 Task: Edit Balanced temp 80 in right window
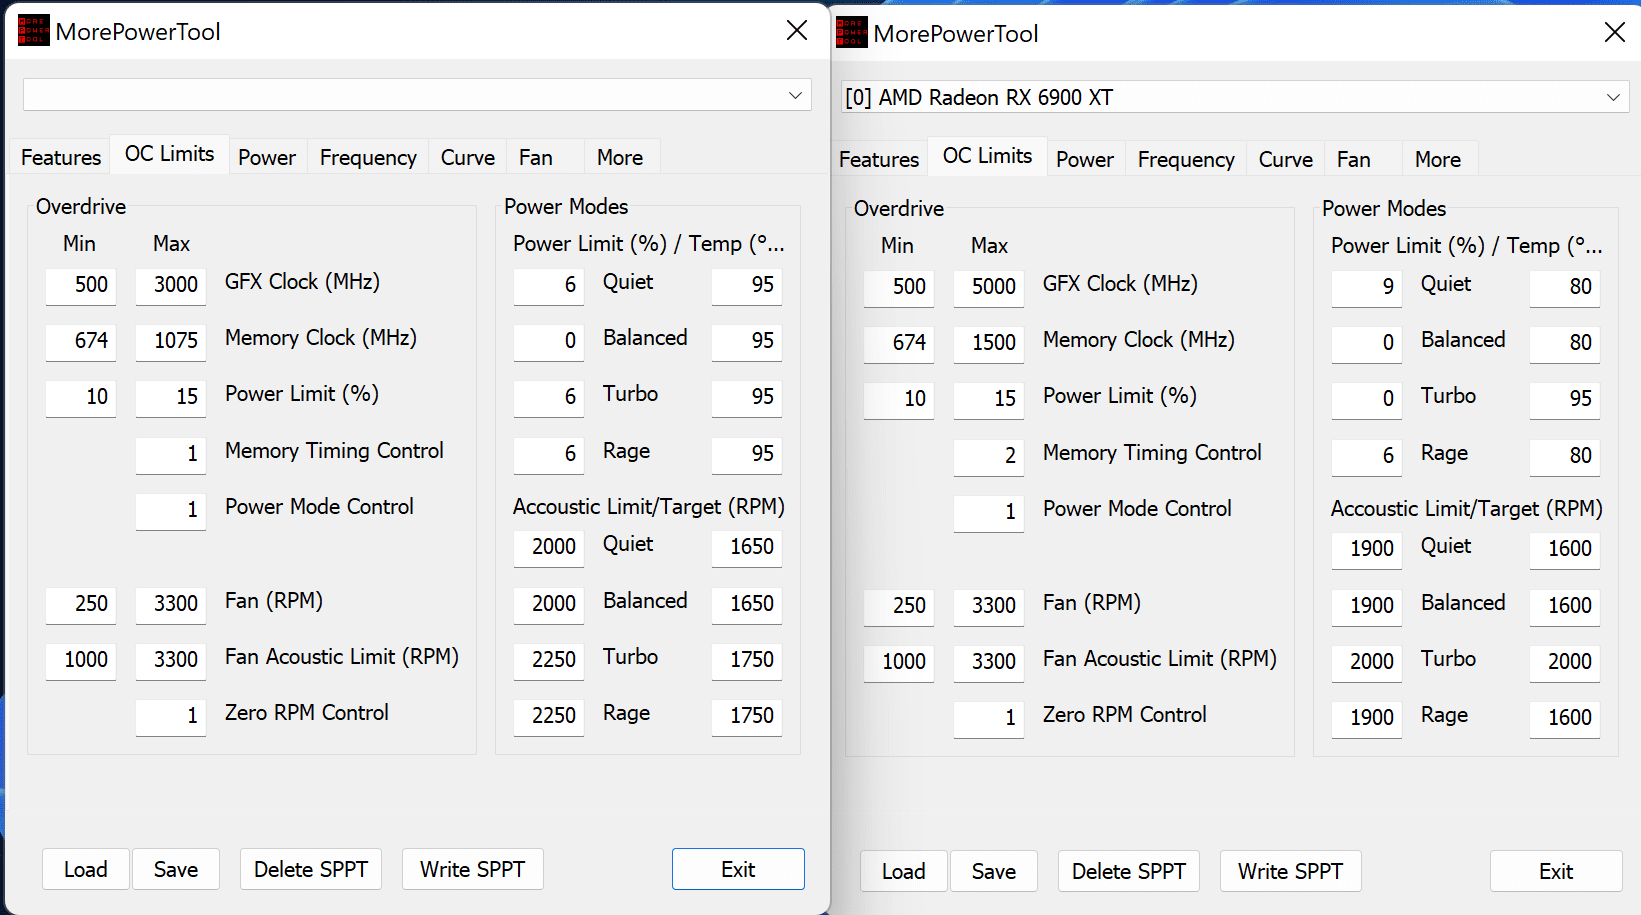pos(1565,343)
